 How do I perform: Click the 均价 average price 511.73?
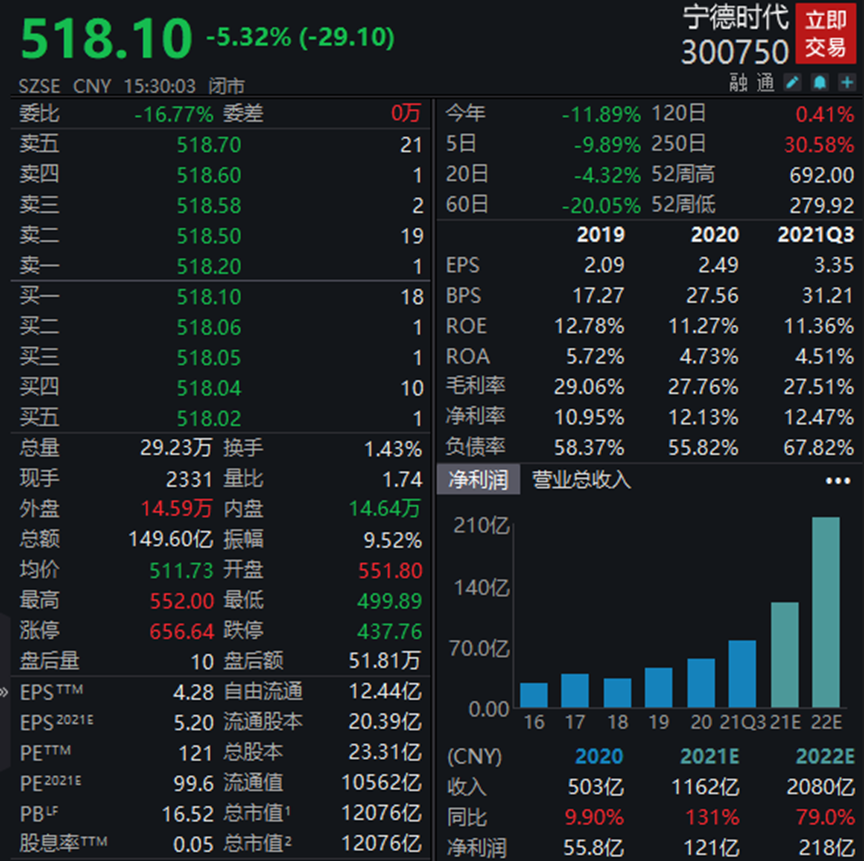click(x=181, y=570)
